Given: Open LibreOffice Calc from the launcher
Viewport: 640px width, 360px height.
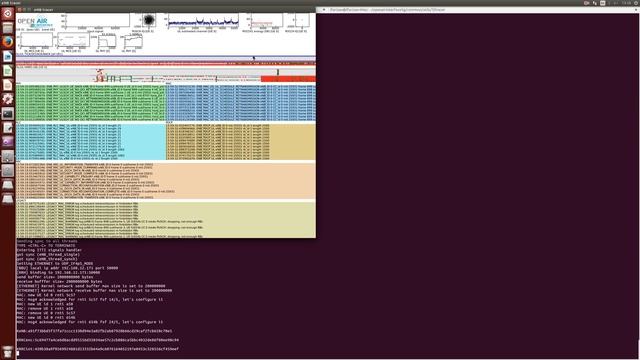Looking at the screenshot, I should click(x=7, y=71).
